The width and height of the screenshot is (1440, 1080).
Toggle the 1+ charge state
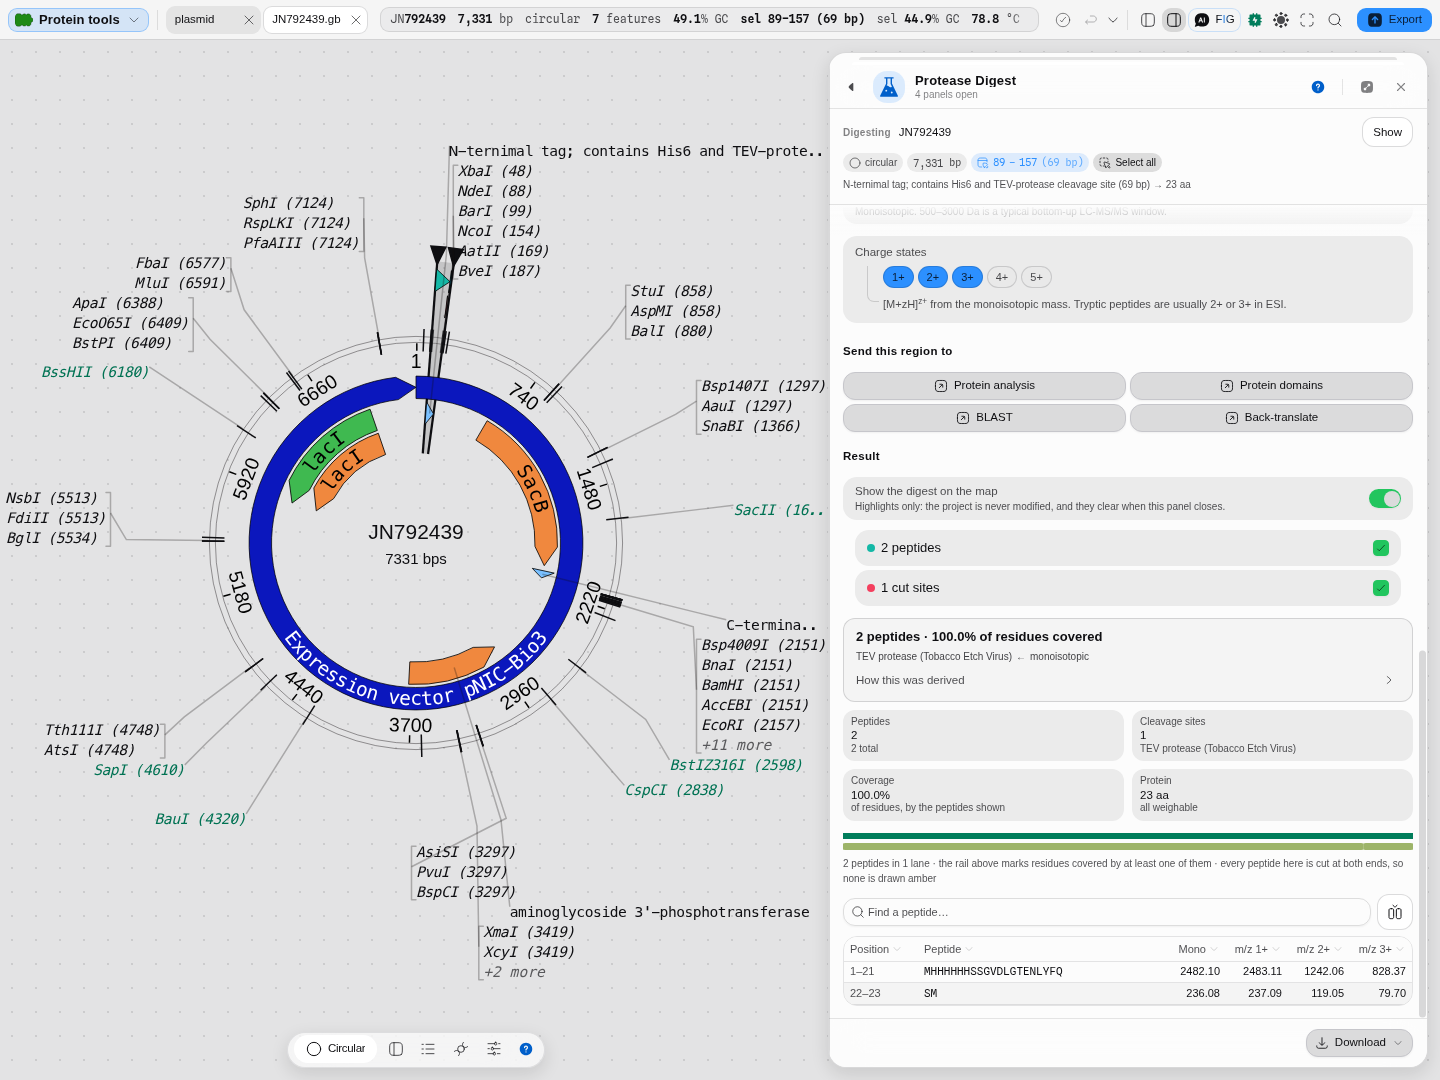point(898,277)
